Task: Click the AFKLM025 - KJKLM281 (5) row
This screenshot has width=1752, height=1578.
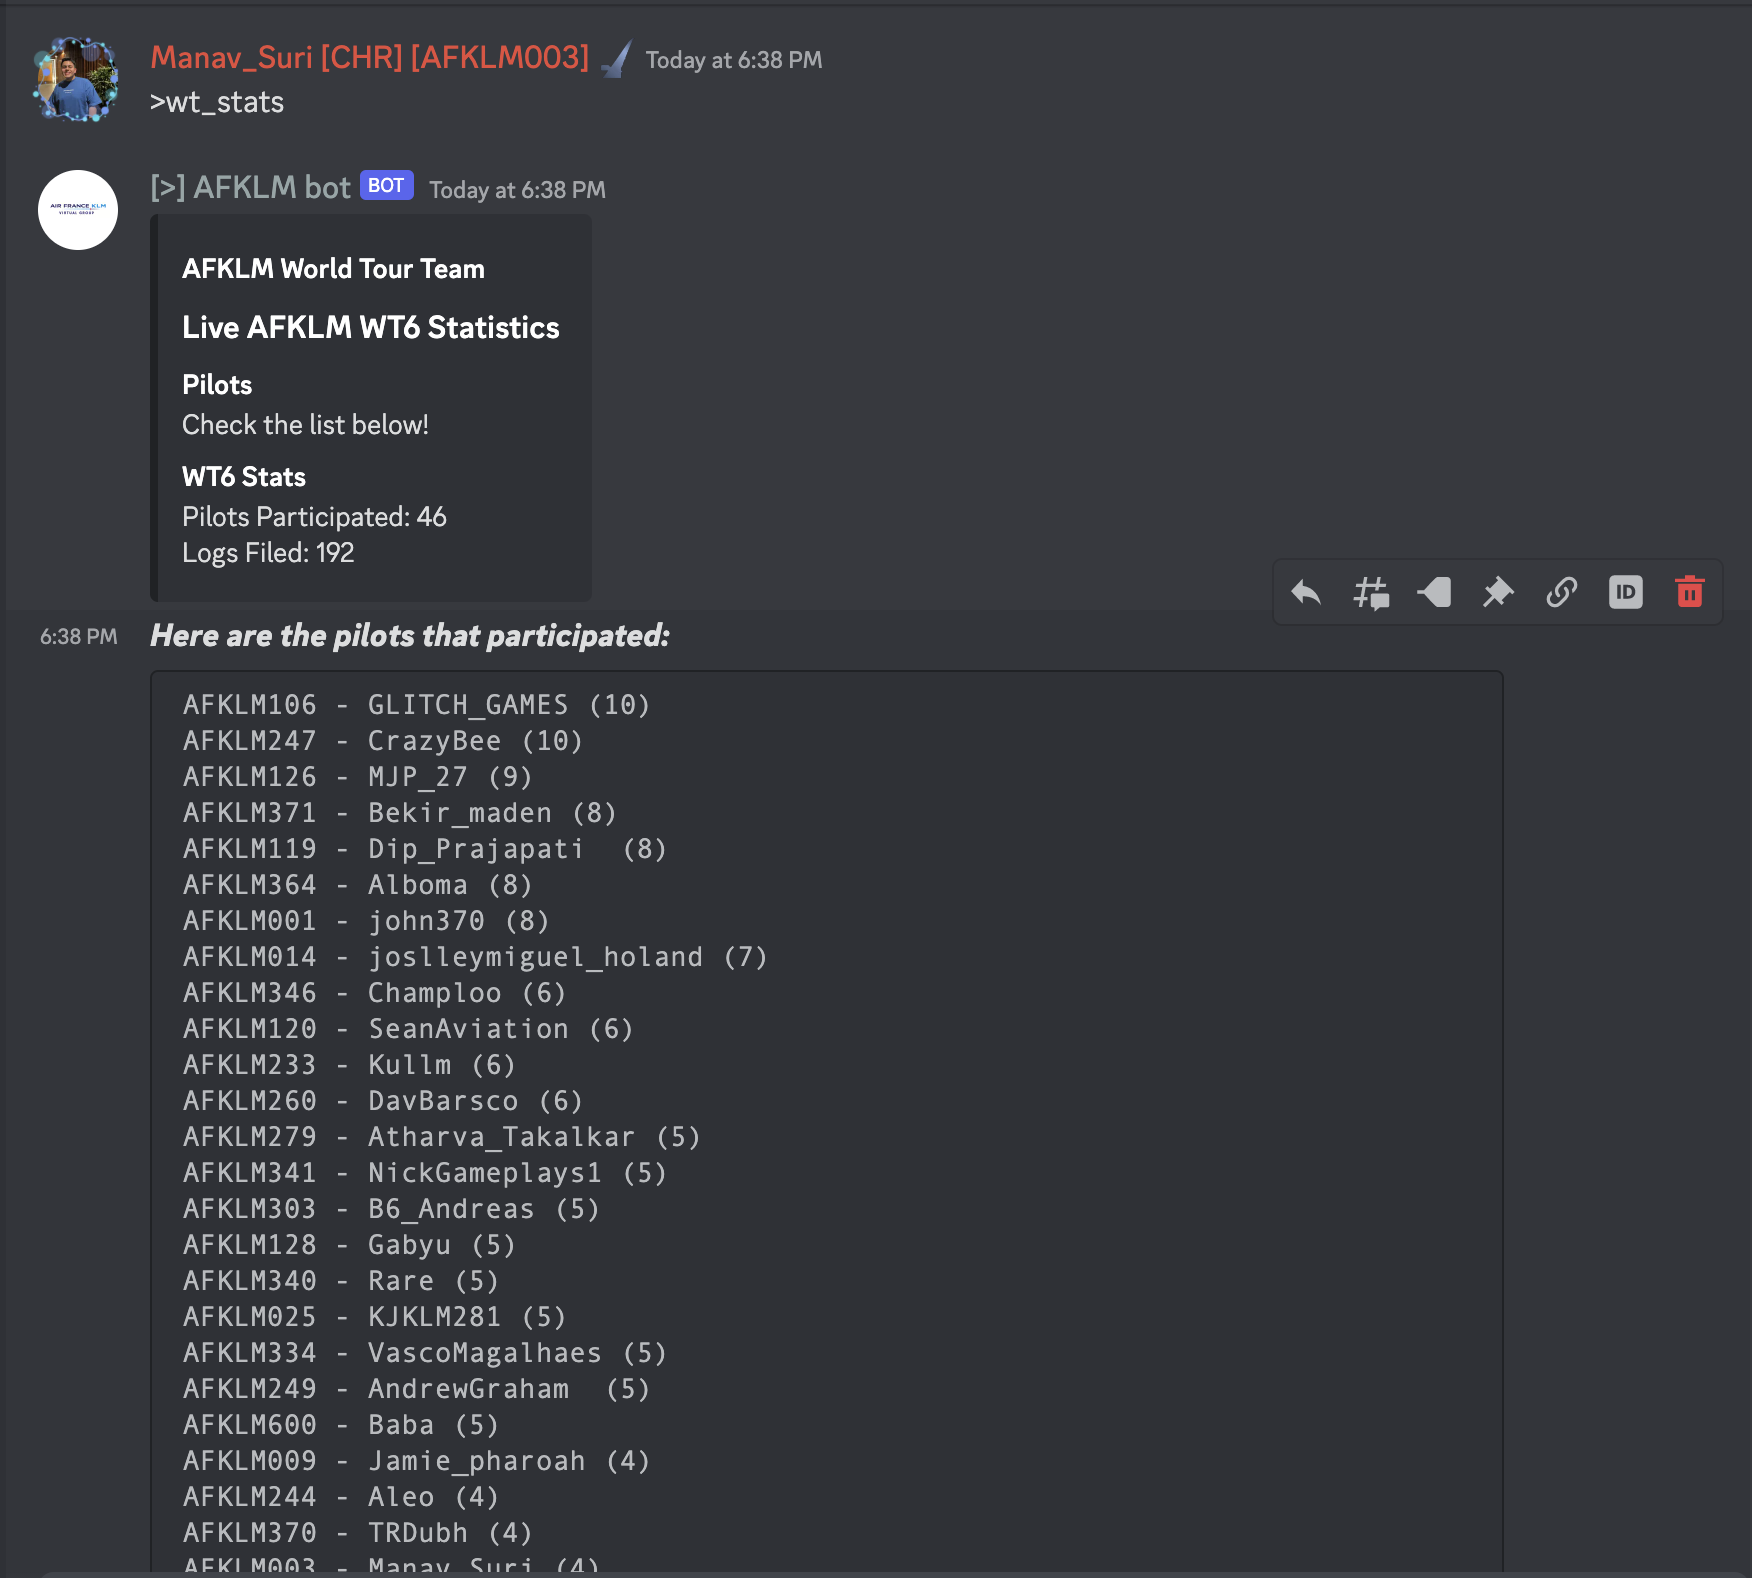Action: (375, 1317)
